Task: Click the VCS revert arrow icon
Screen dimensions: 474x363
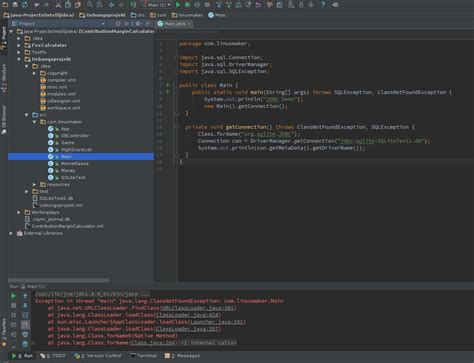Action: [258, 5]
